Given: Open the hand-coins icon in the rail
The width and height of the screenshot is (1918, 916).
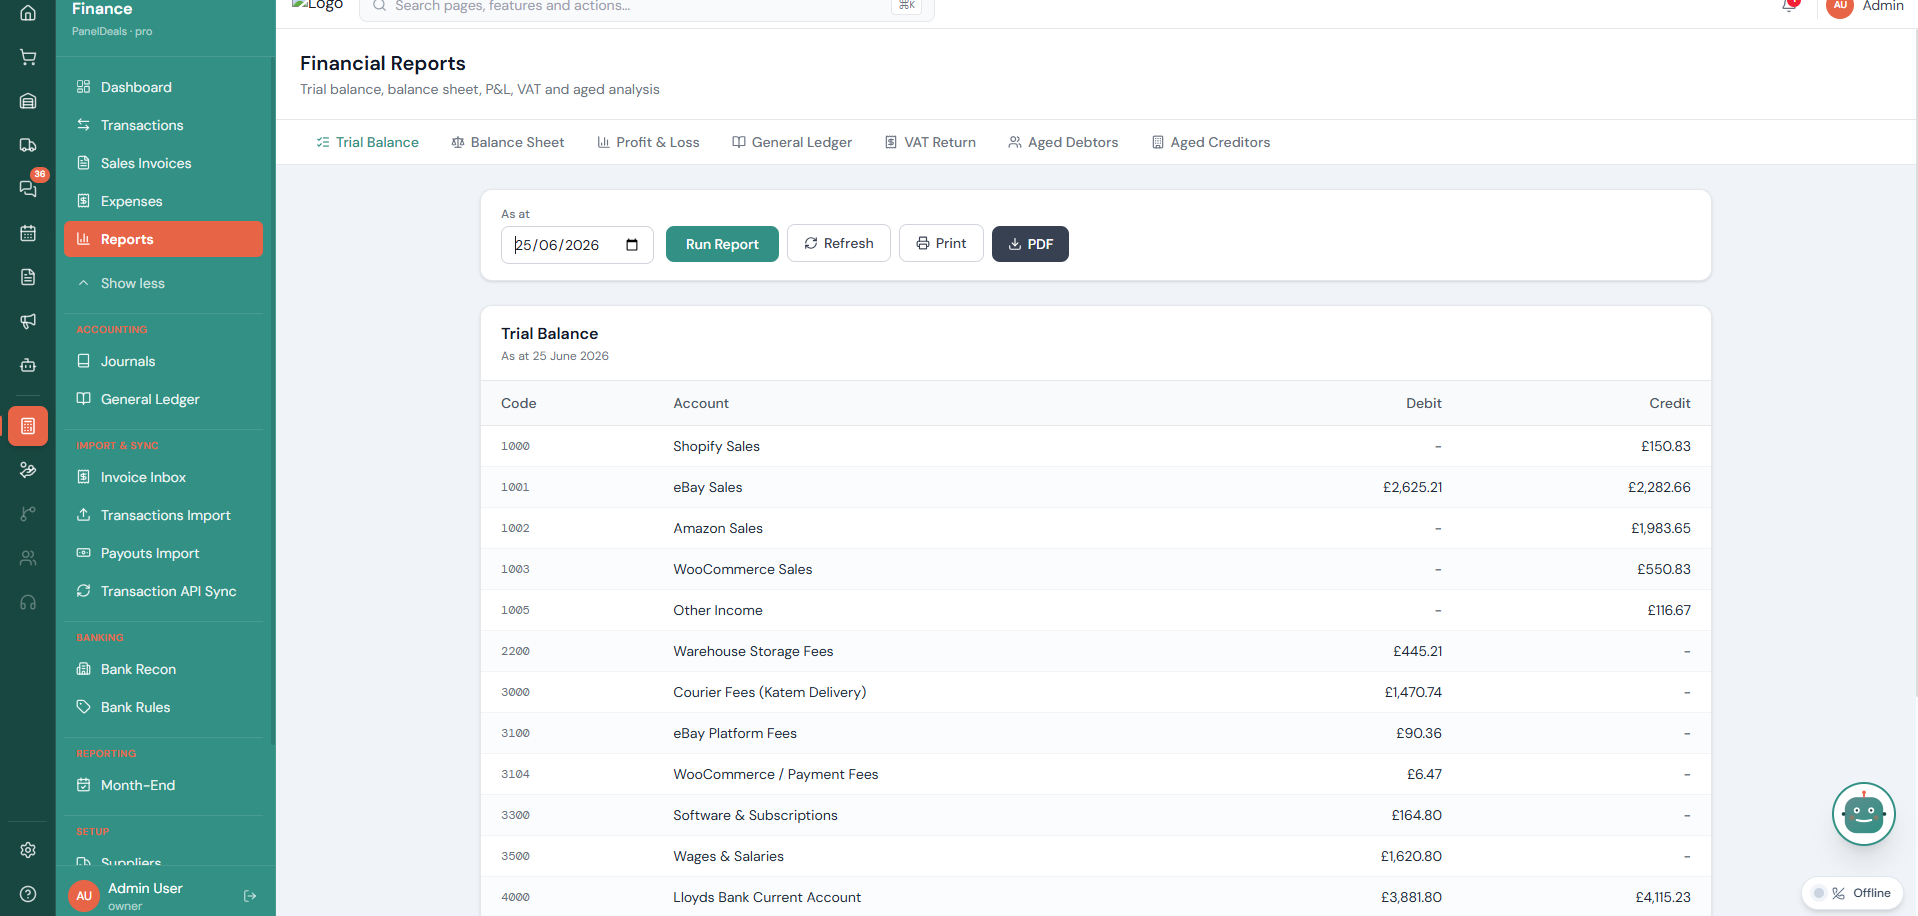Looking at the screenshot, I should click(28, 470).
